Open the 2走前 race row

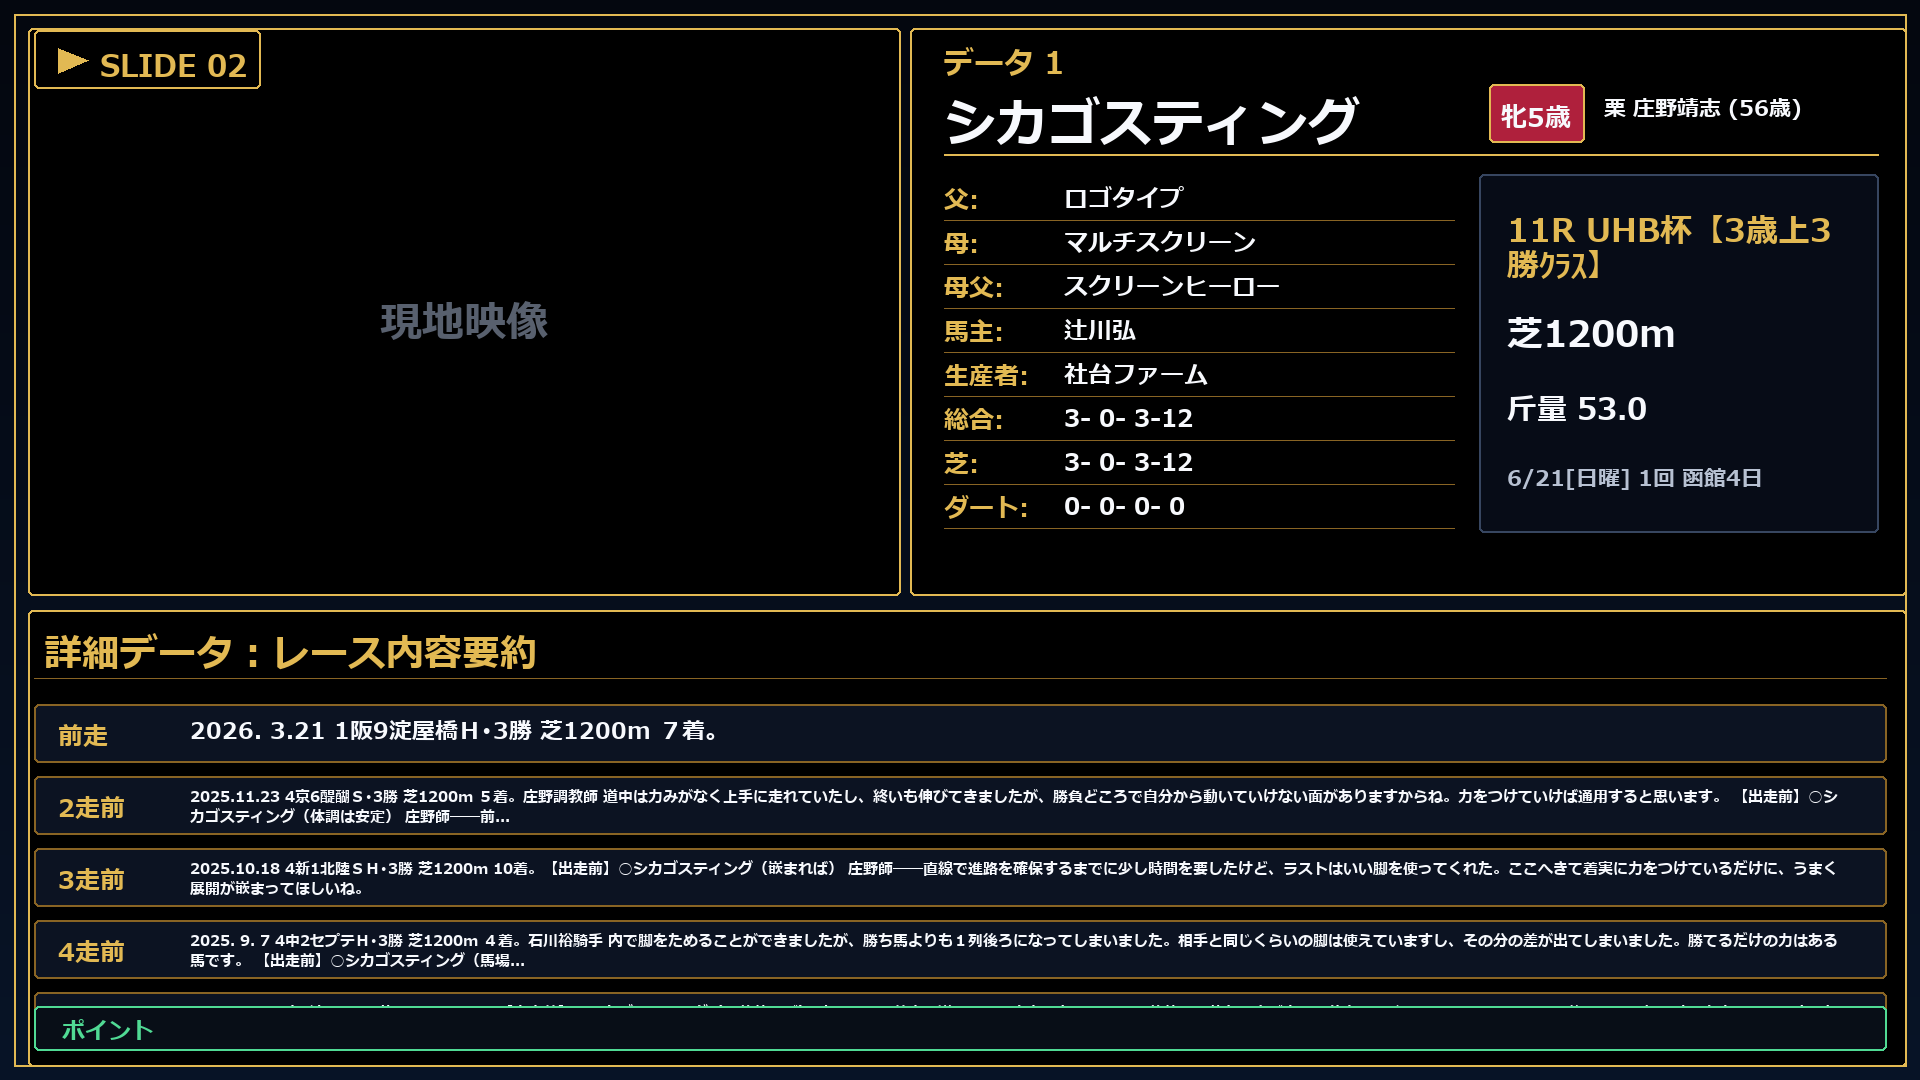(x=960, y=805)
